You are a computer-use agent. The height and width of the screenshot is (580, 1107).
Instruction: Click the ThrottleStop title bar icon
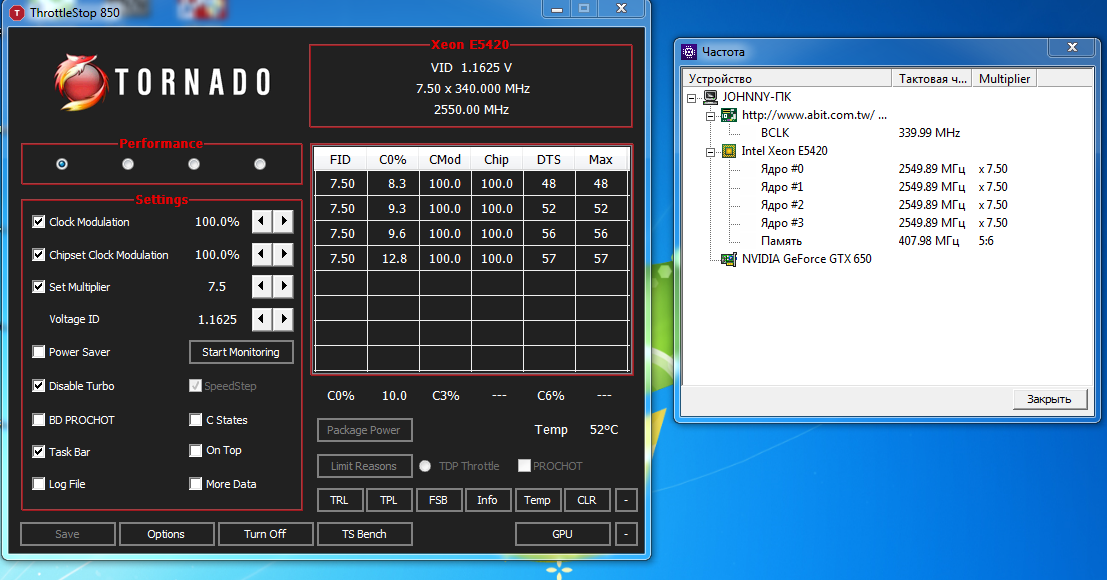(x=16, y=13)
